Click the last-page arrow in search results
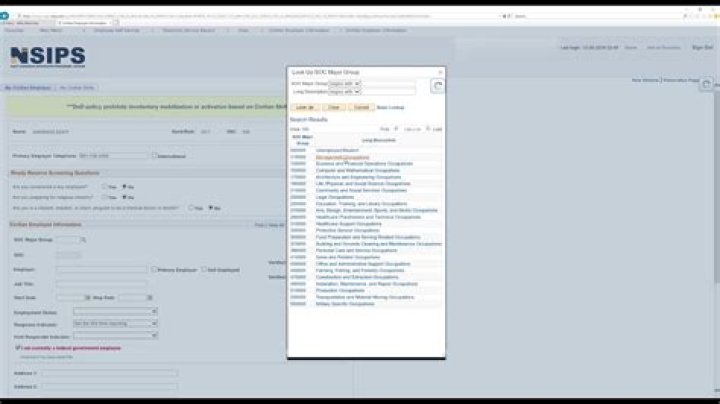 coord(428,129)
